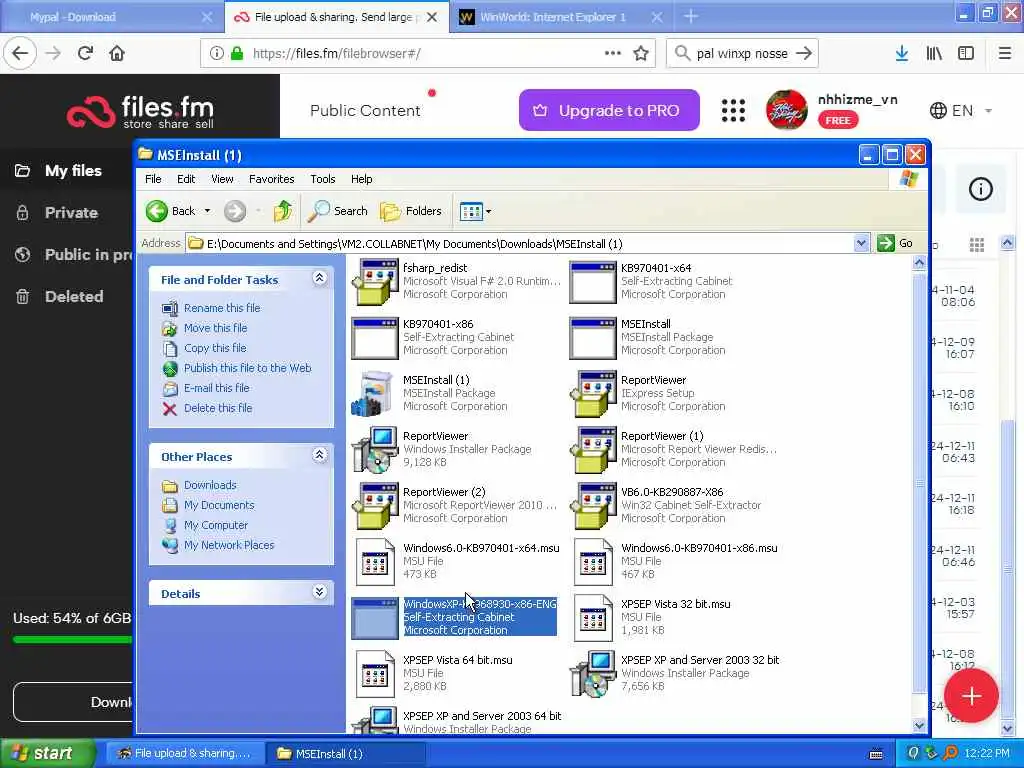This screenshot has width=1024, height=768.
Task: Open the File menu in Explorer
Action: [x=153, y=179]
